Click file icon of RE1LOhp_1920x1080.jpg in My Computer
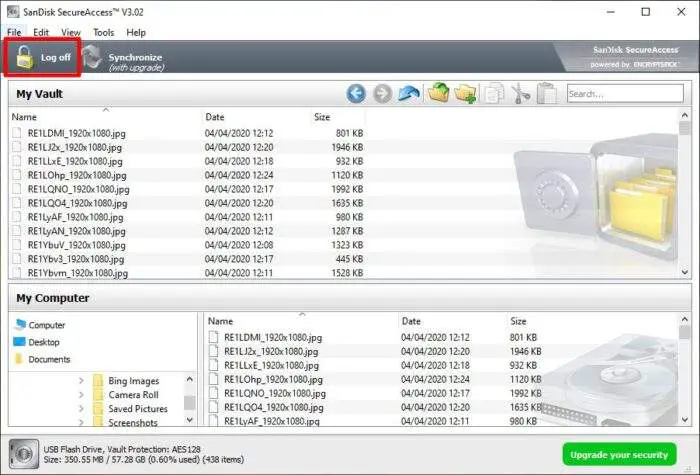 click(213, 379)
